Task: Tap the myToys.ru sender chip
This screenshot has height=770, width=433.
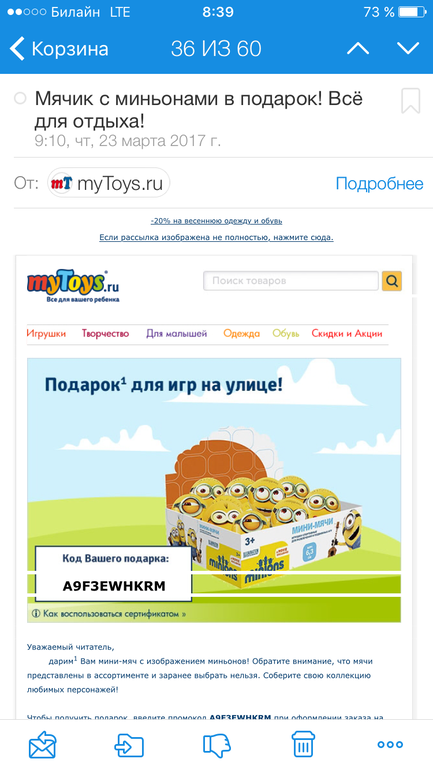Action: (x=108, y=183)
